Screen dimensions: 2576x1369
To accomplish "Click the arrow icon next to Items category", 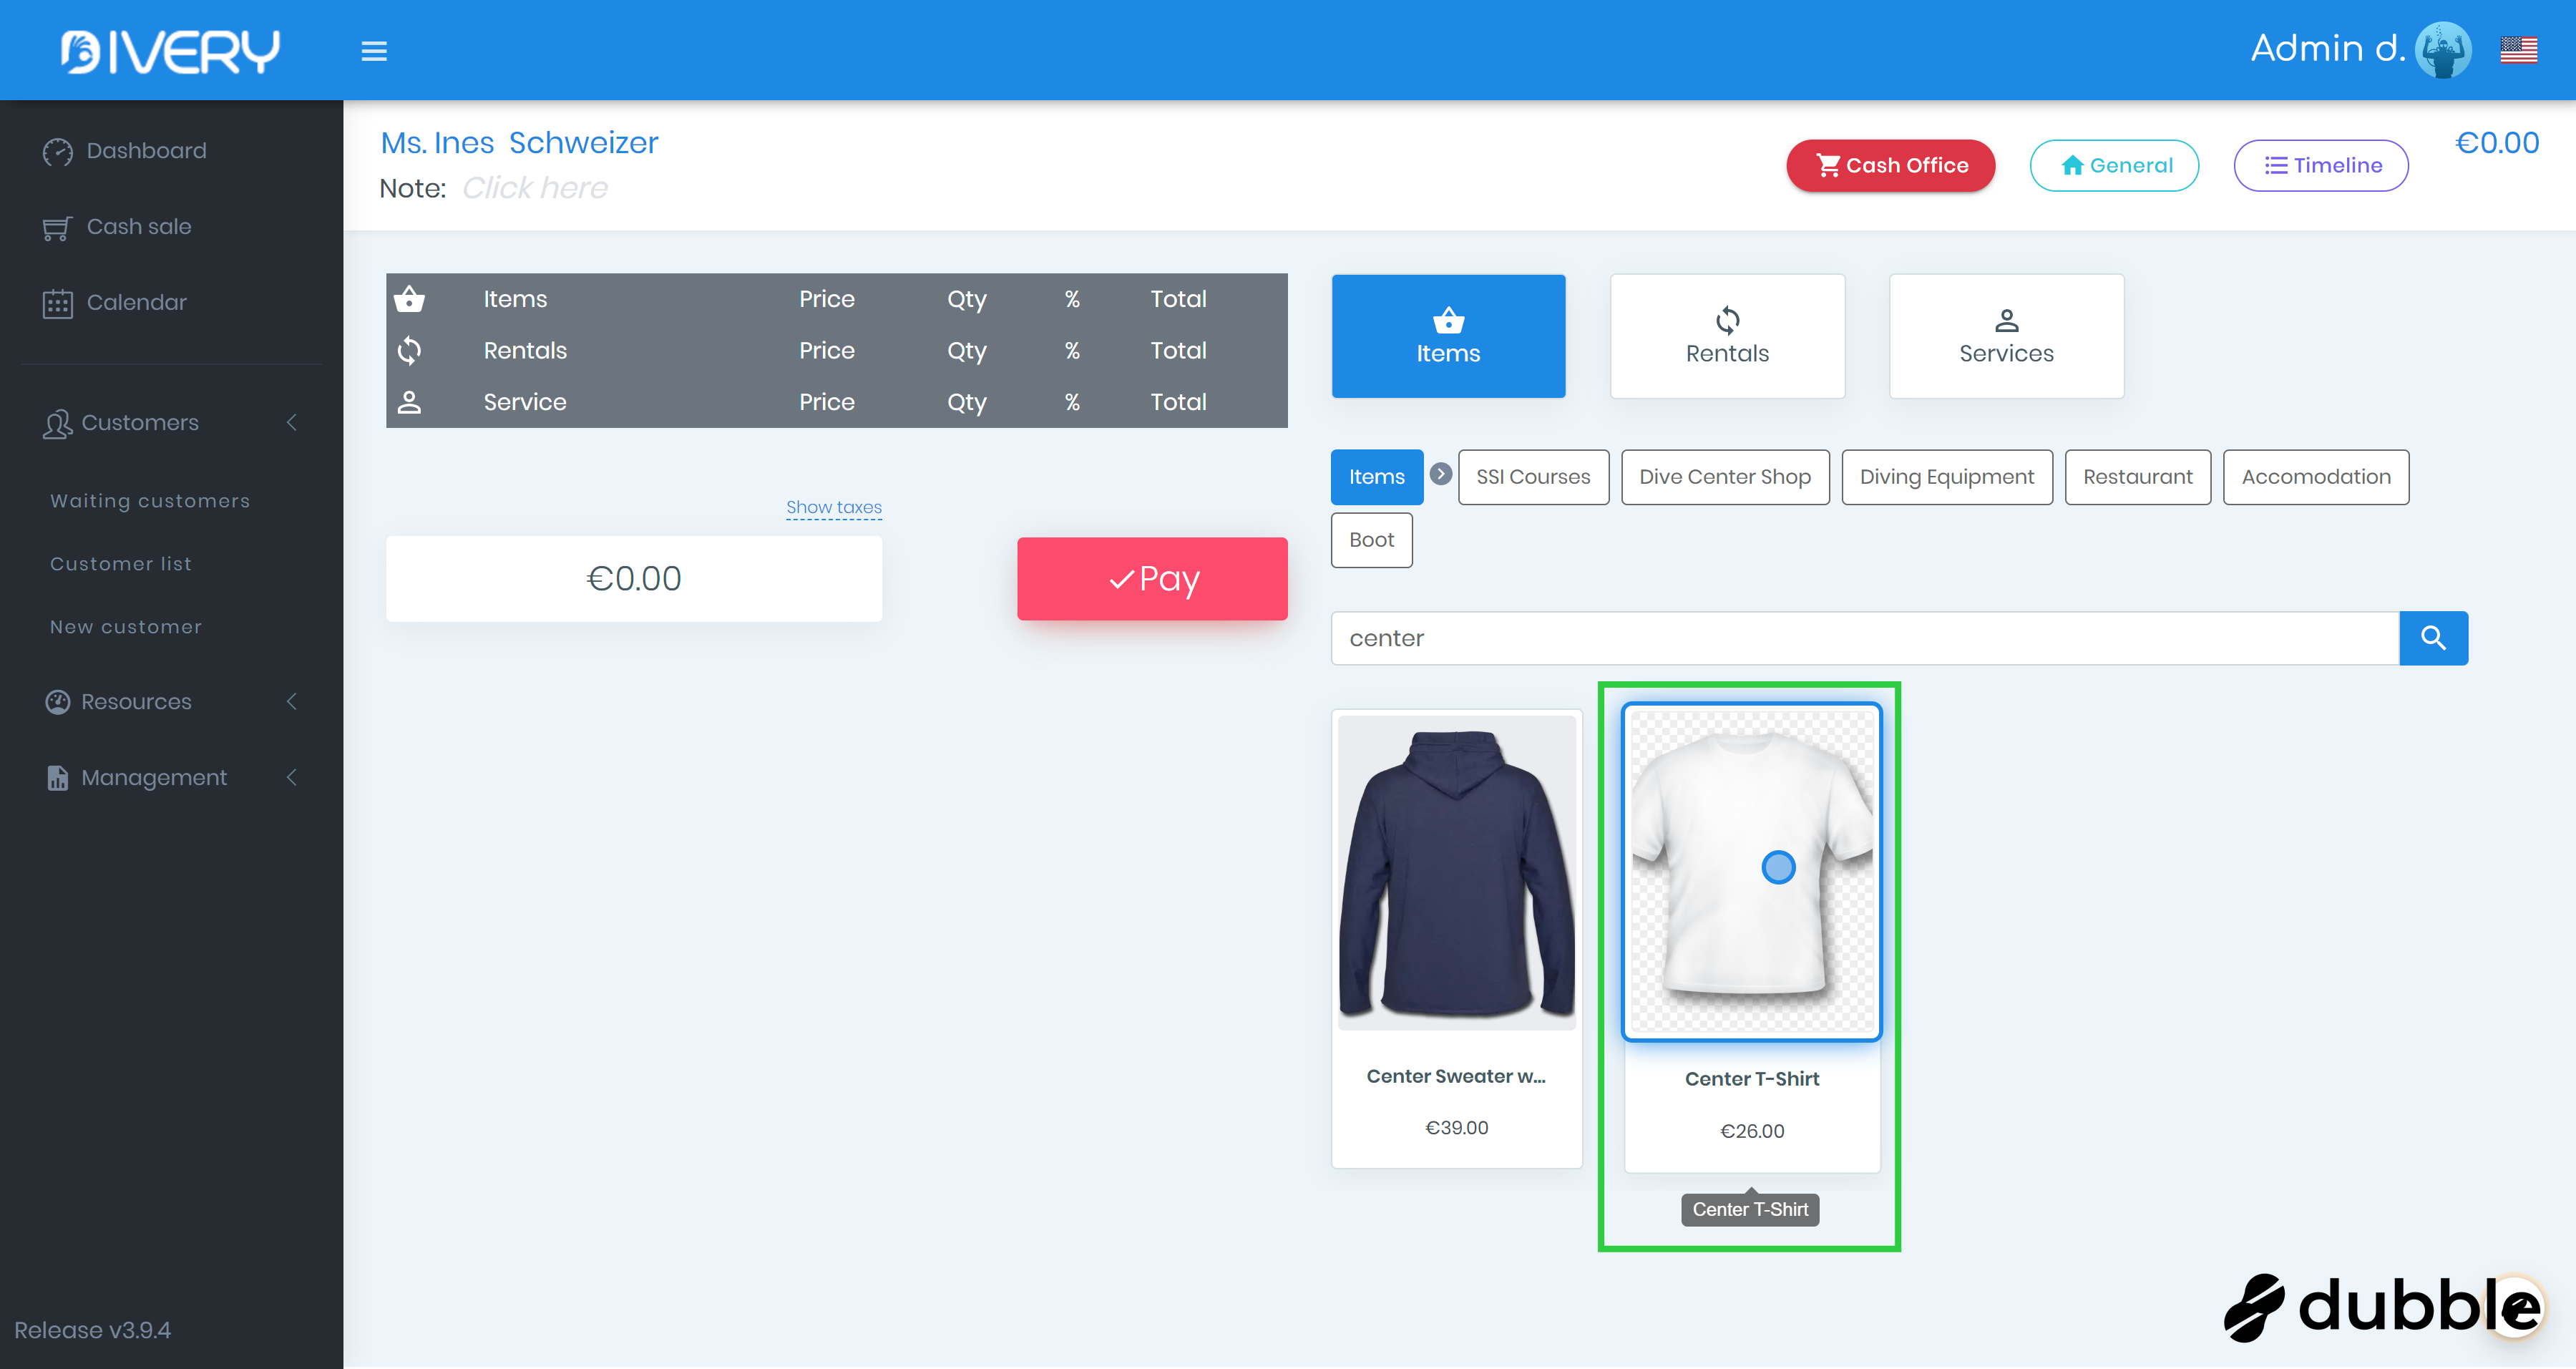I will [1440, 474].
